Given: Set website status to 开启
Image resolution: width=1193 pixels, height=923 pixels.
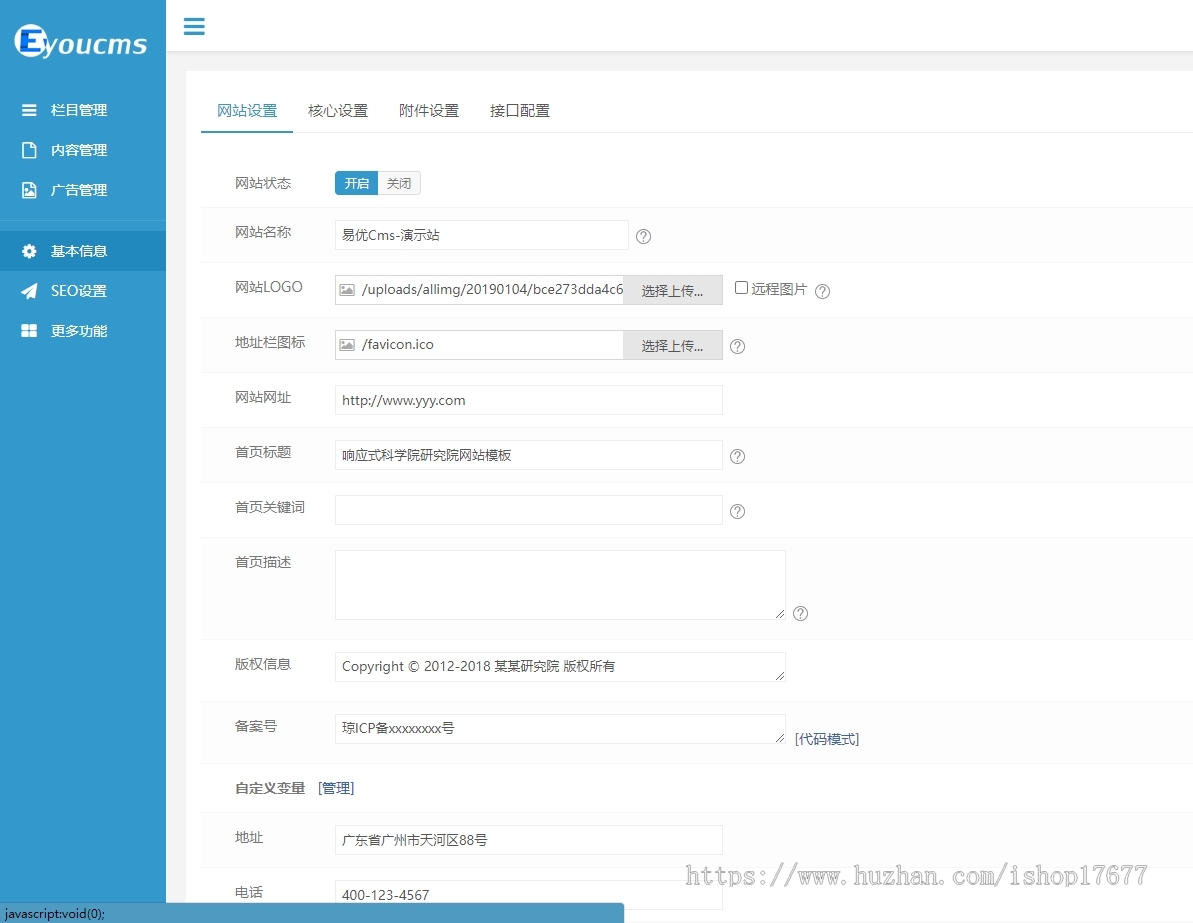Looking at the screenshot, I should pos(356,183).
